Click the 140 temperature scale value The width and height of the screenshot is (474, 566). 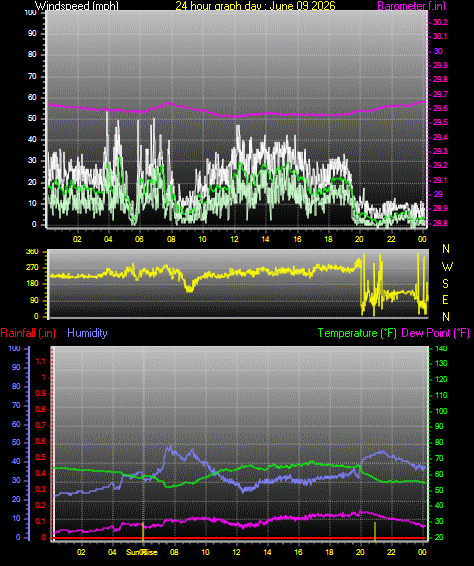click(441, 348)
